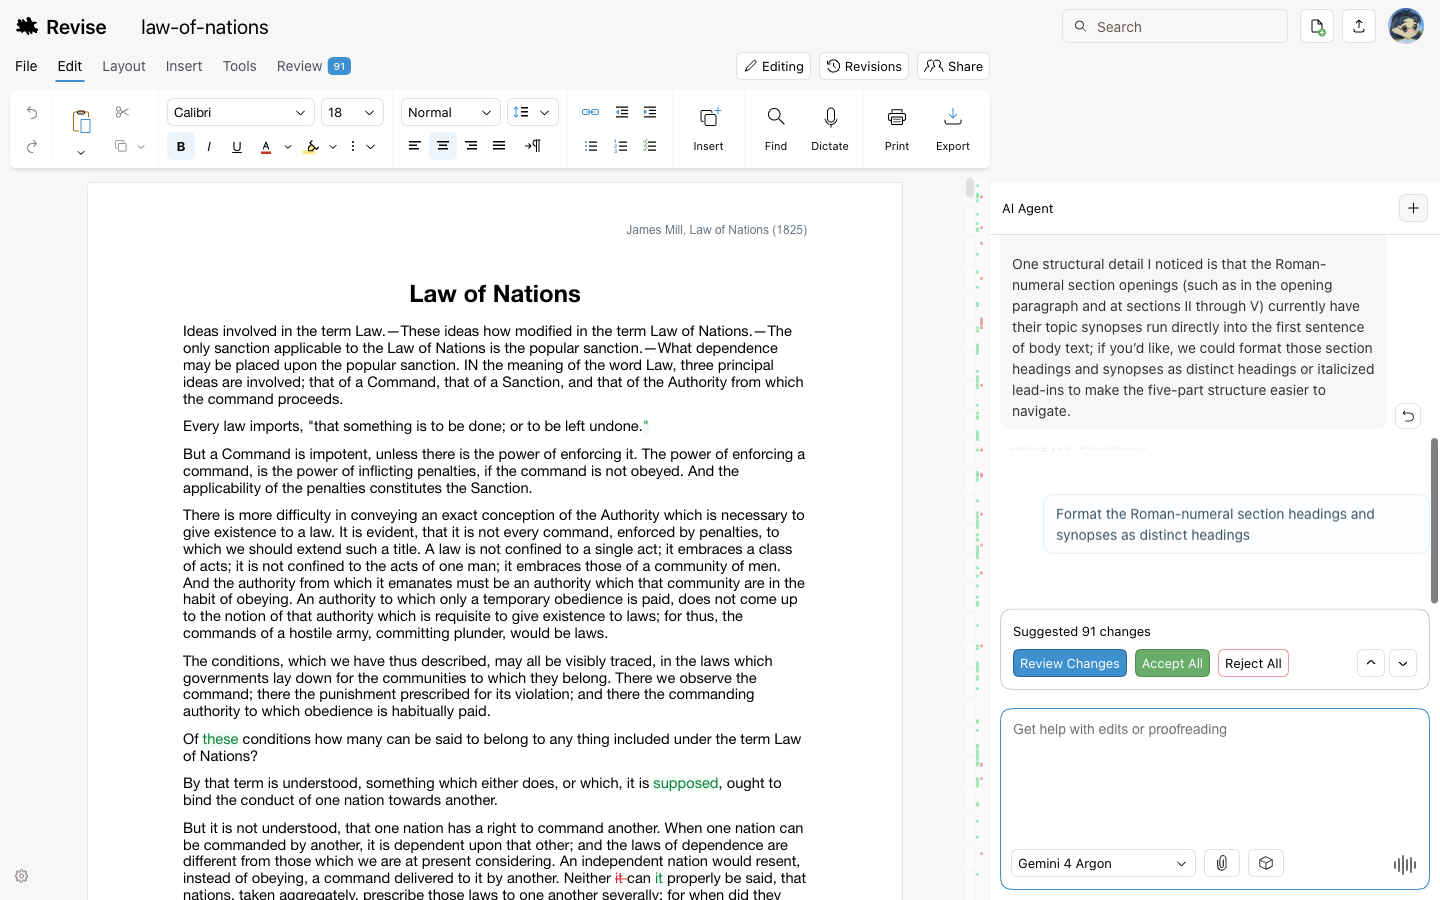Click the cube icon in AI prompt box

click(1266, 863)
